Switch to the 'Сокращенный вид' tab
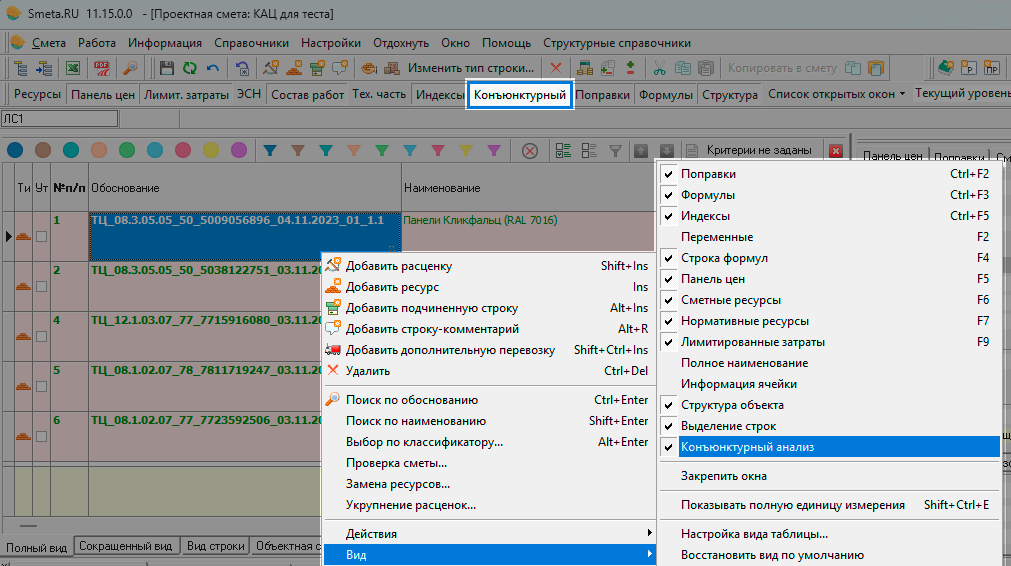This screenshot has height=566, width=1011. [128, 547]
